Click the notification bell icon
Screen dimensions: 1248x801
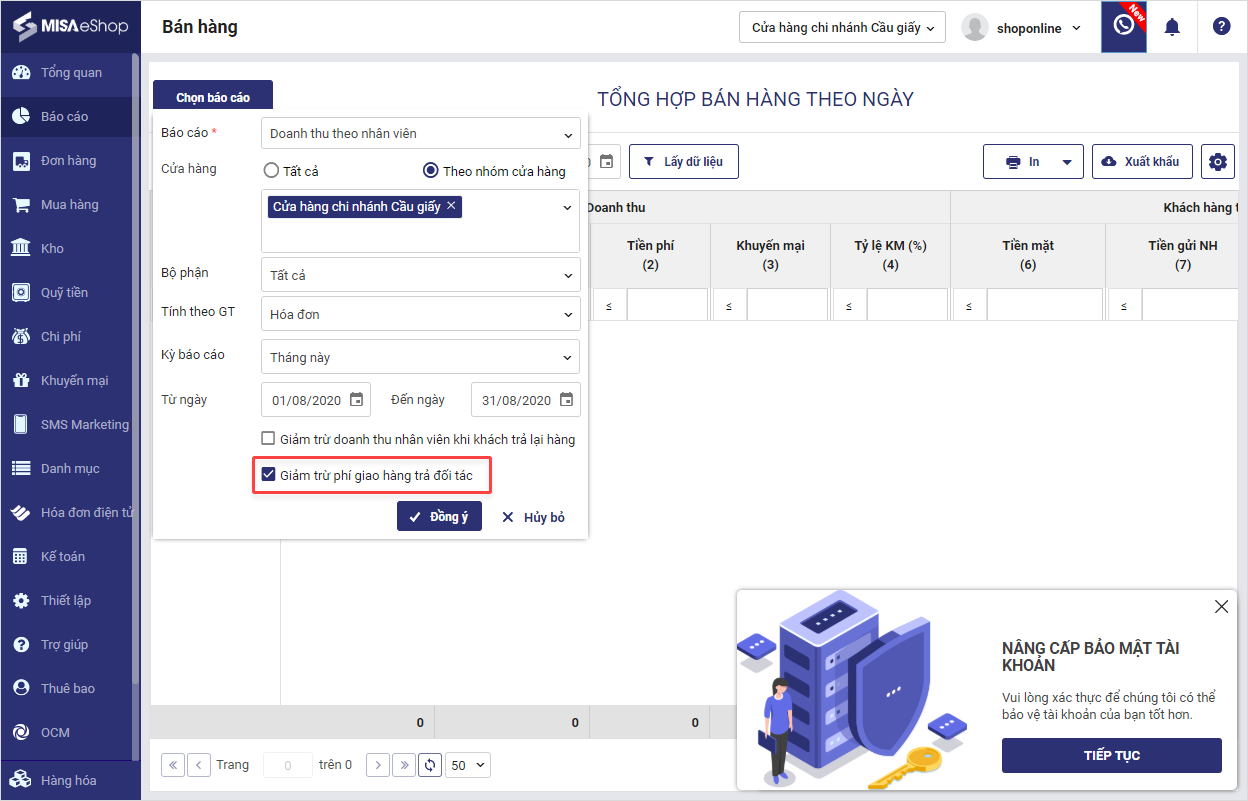(x=1172, y=27)
